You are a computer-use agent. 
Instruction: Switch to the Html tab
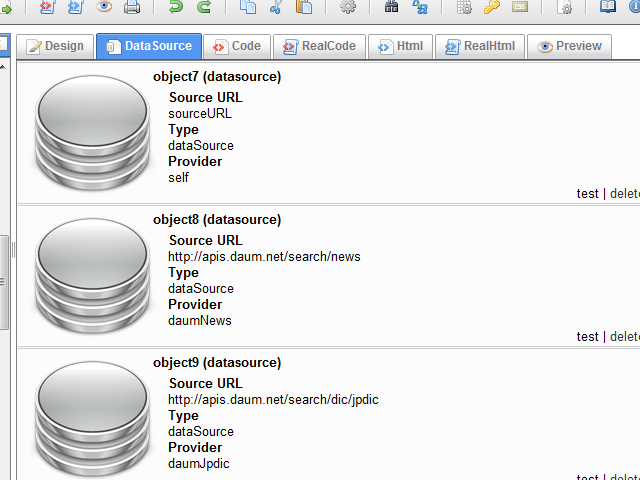(x=400, y=46)
